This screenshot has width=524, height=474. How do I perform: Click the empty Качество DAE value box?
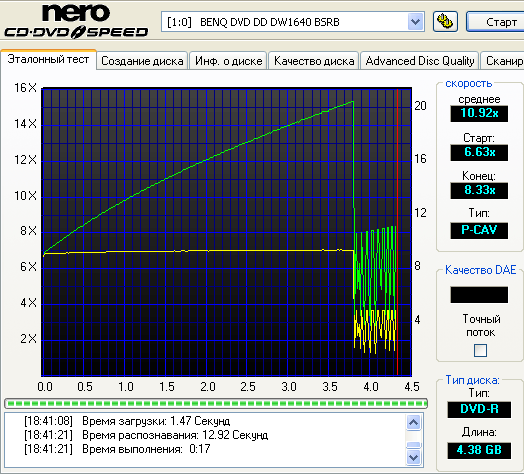point(479,294)
